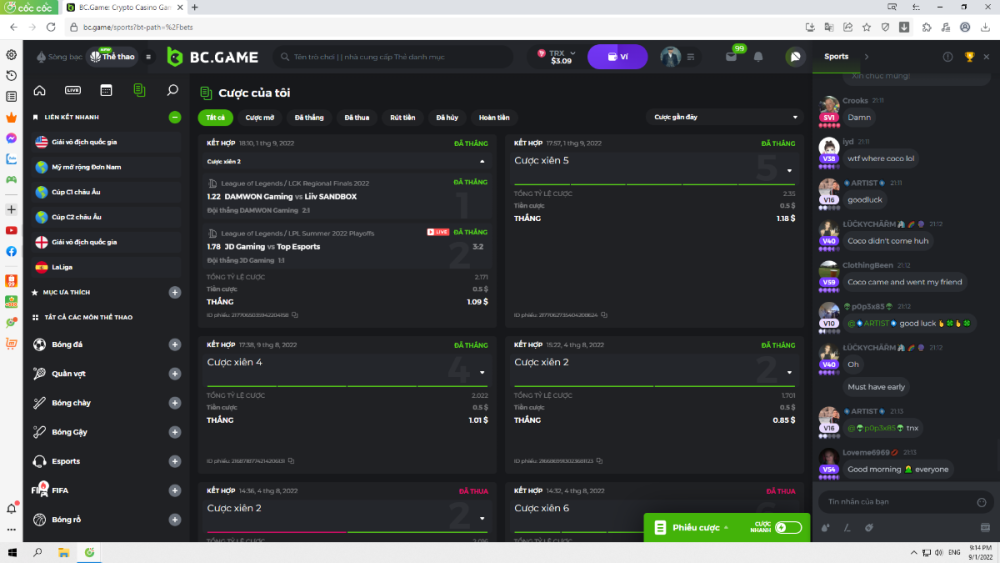Viewport: 1000px width, 563px height.
Task: Click the trophy icon in chat header
Action: click(969, 57)
